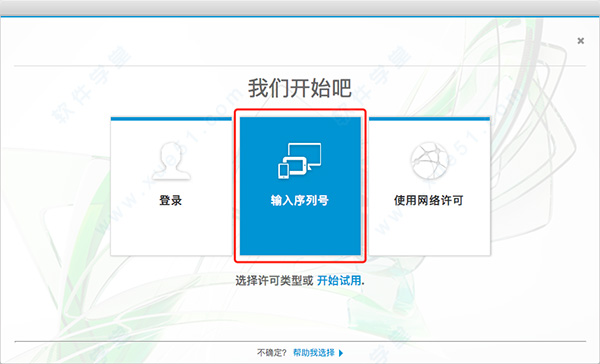Open the 帮助我选择 help link
The width and height of the screenshot is (600, 364).
click(314, 353)
